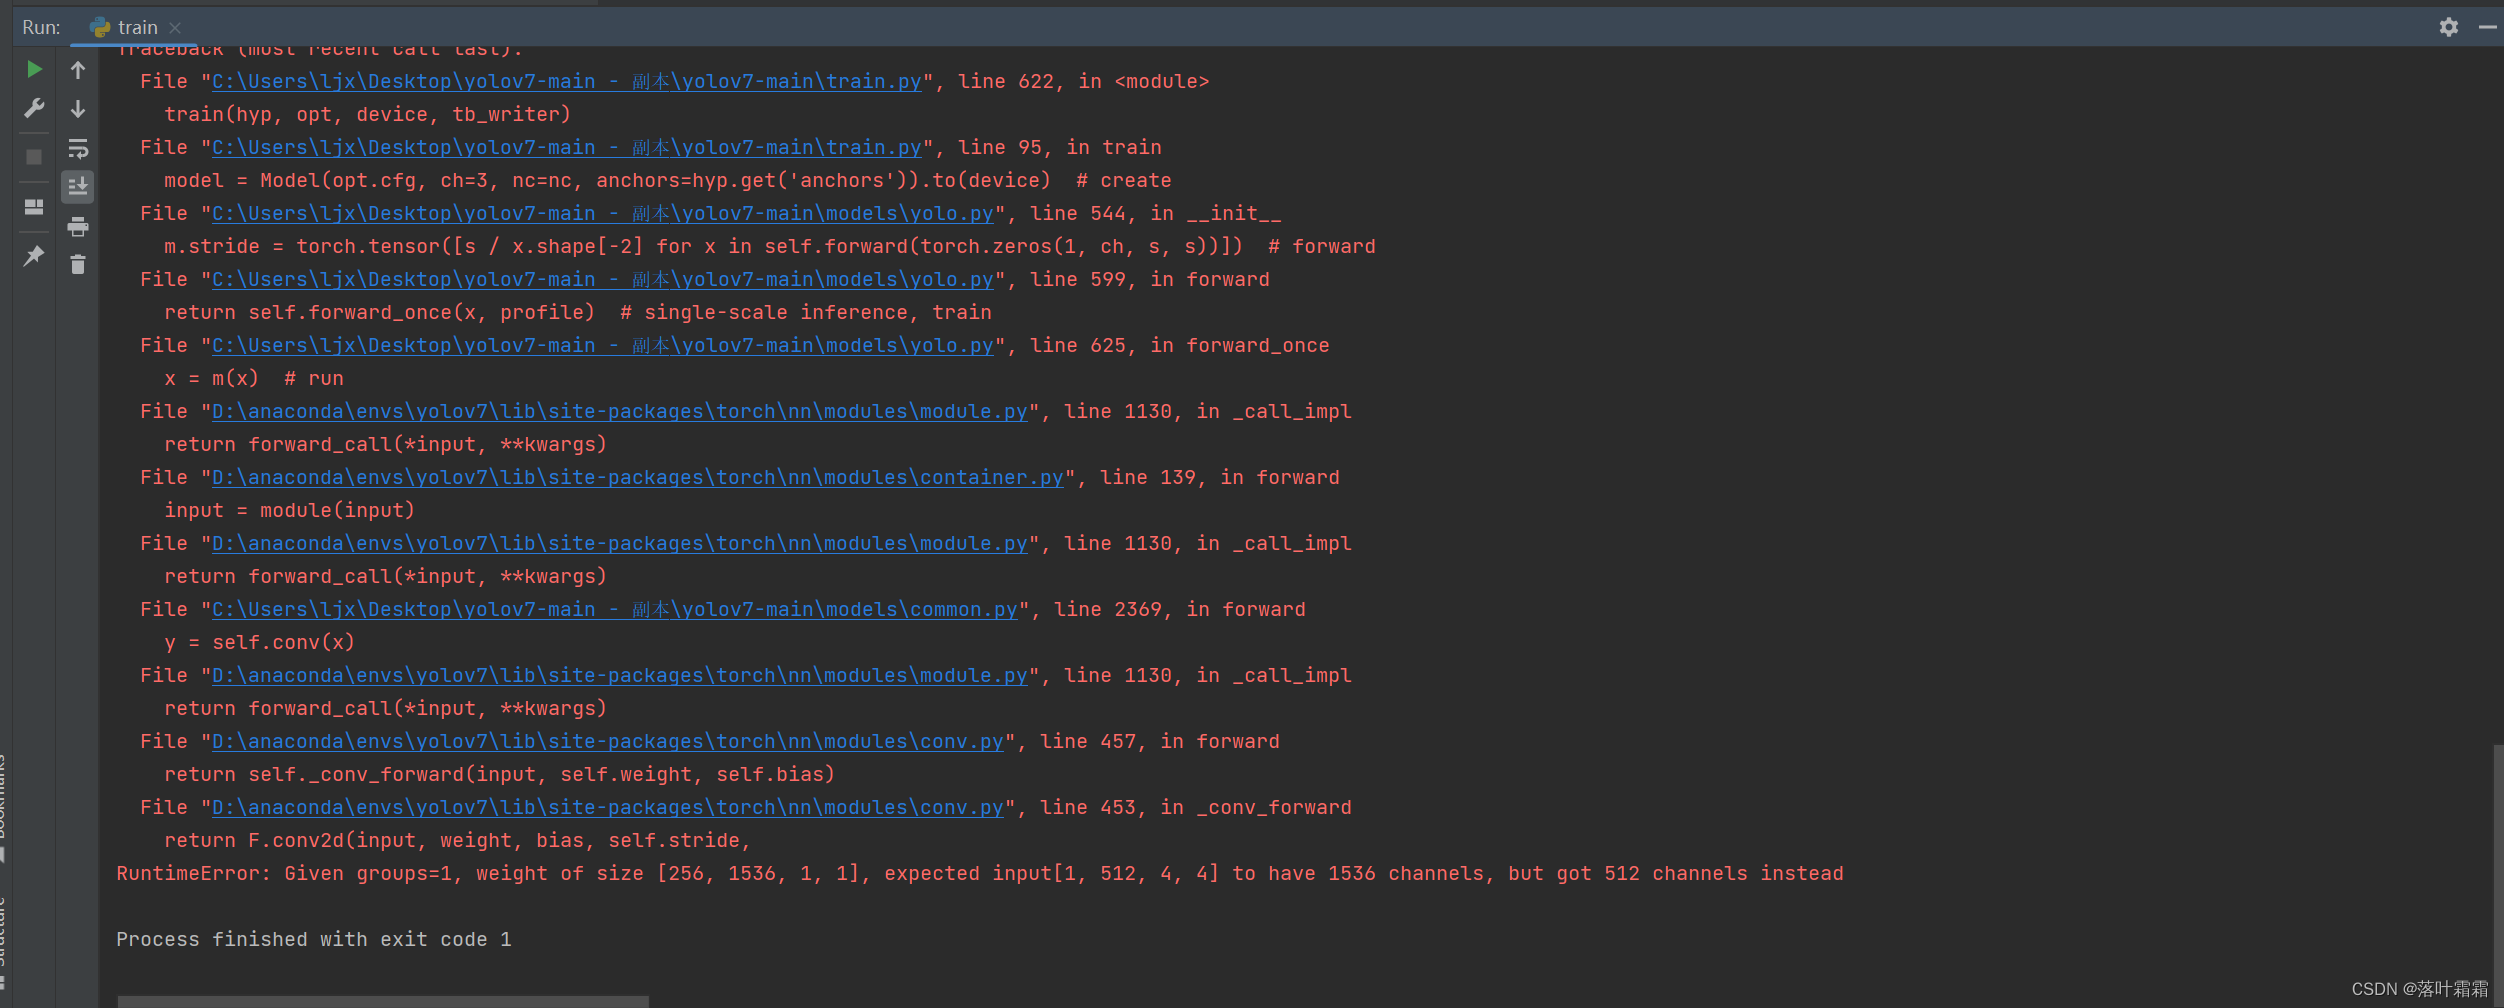This screenshot has width=2504, height=1008.
Task: Print the console output
Action: click(x=77, y=224)
